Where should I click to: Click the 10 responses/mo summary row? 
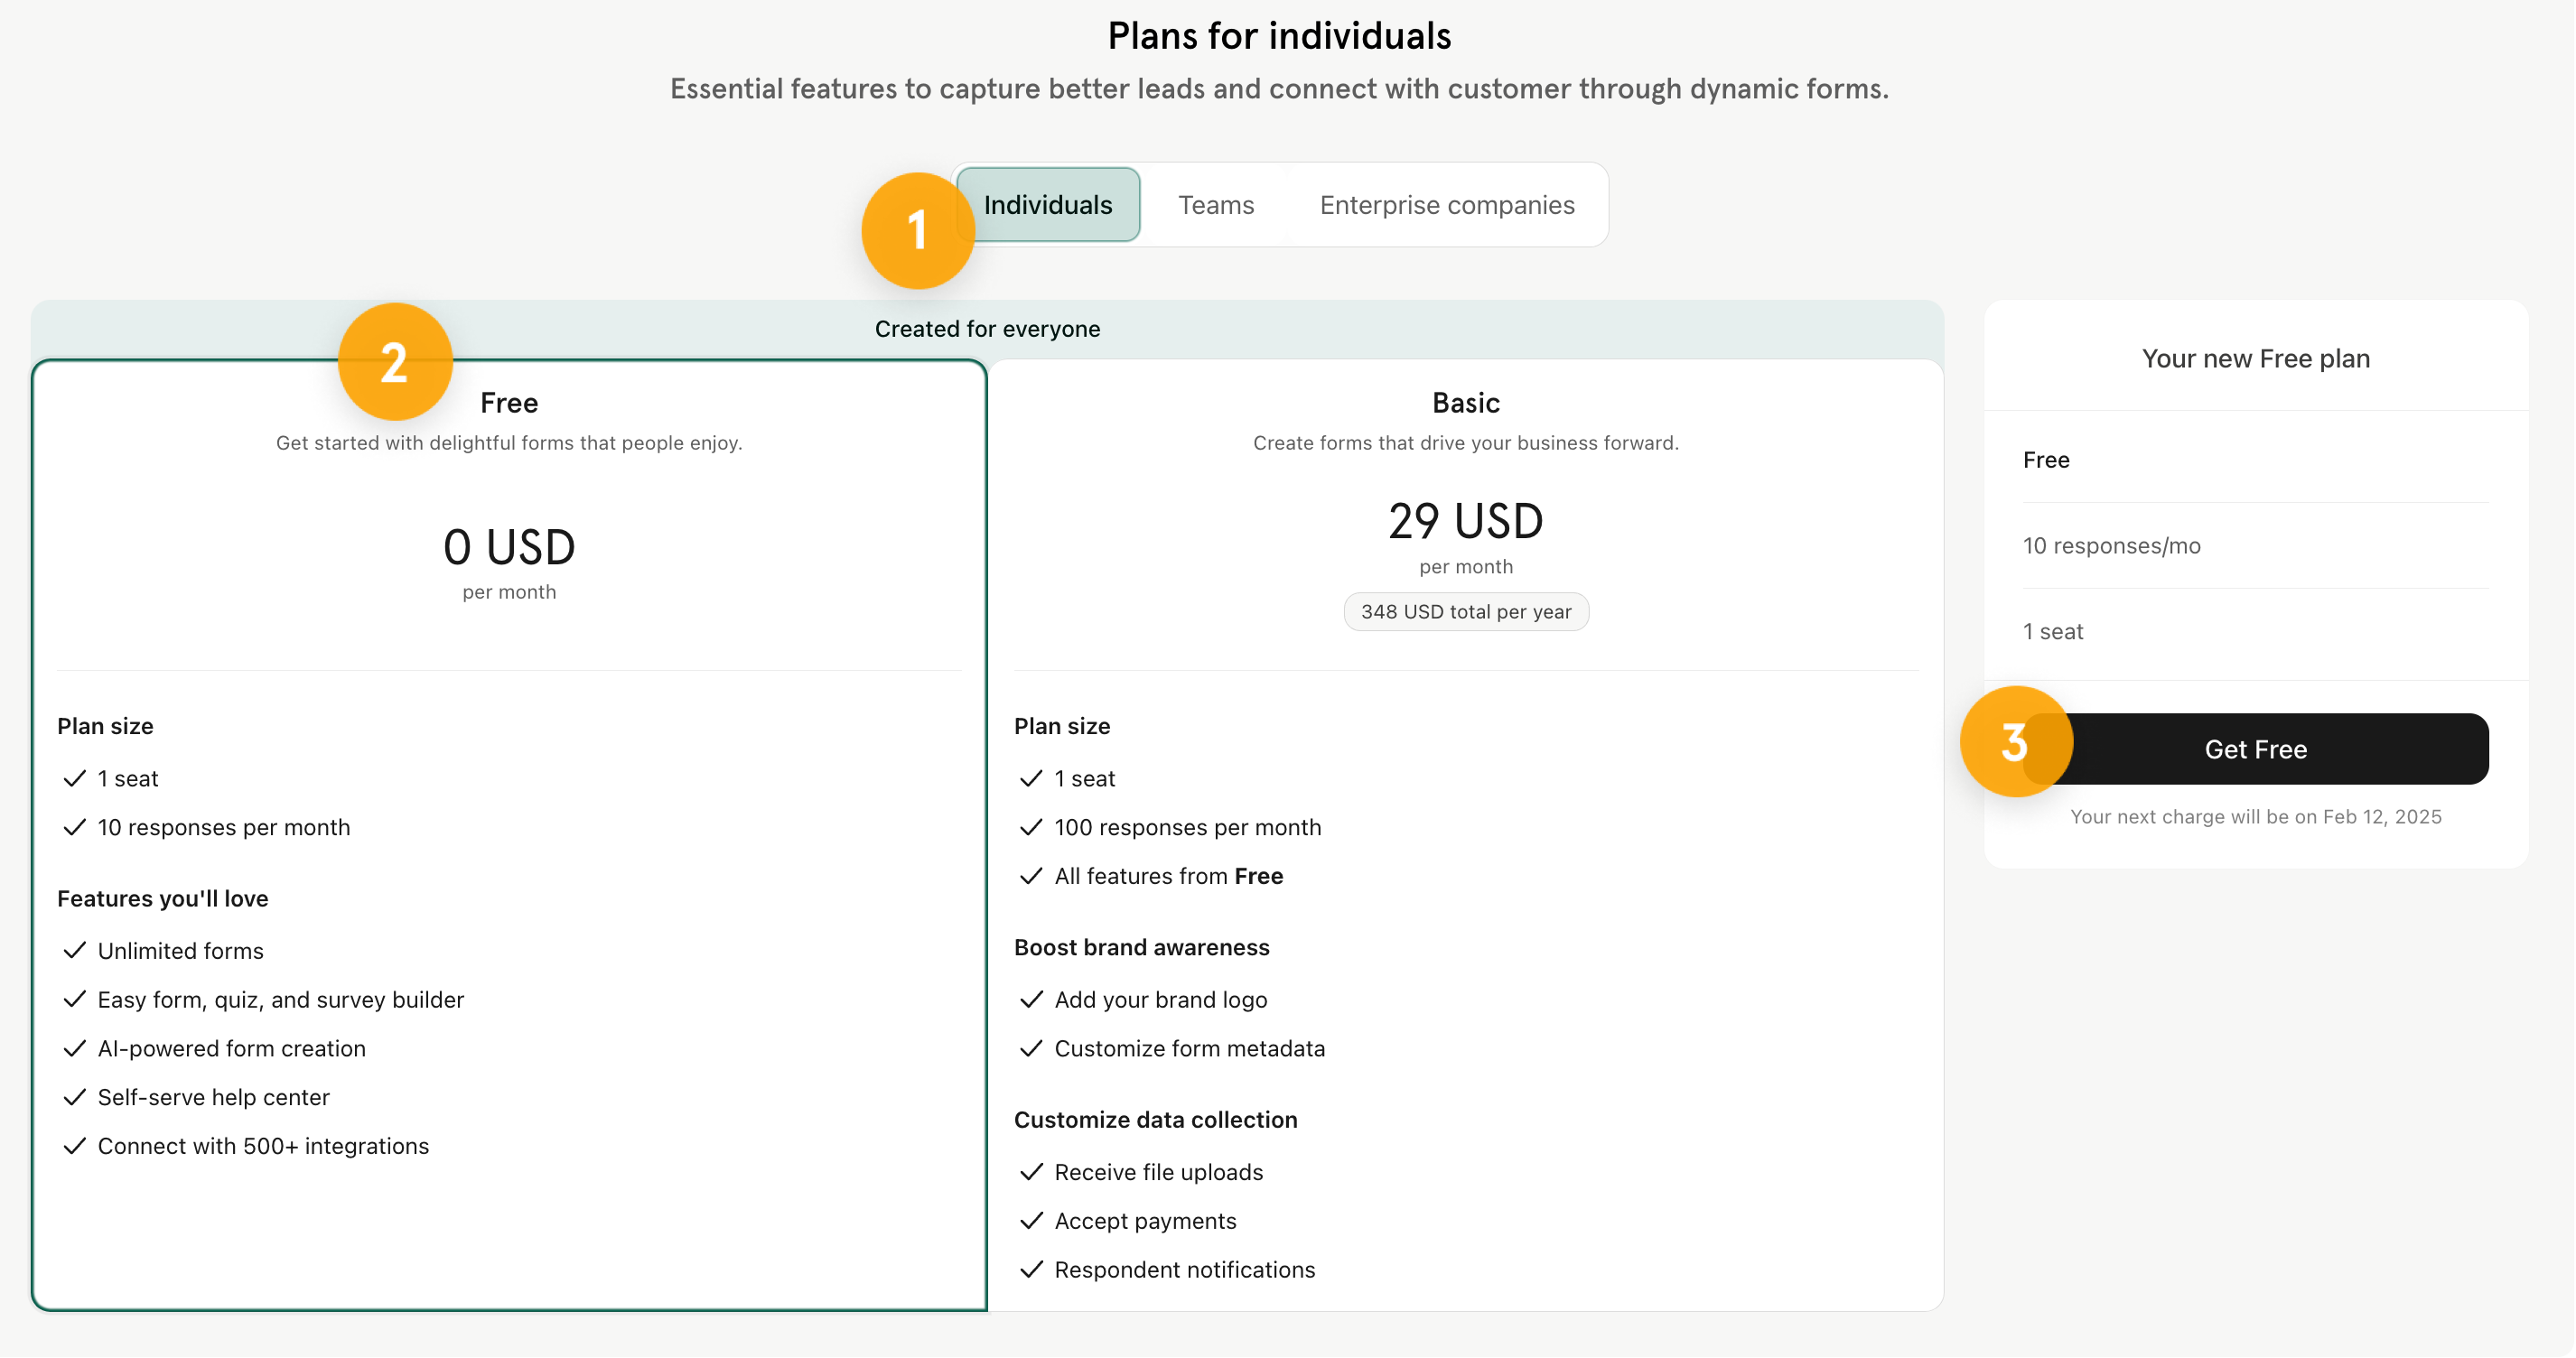coord(2255,546)
